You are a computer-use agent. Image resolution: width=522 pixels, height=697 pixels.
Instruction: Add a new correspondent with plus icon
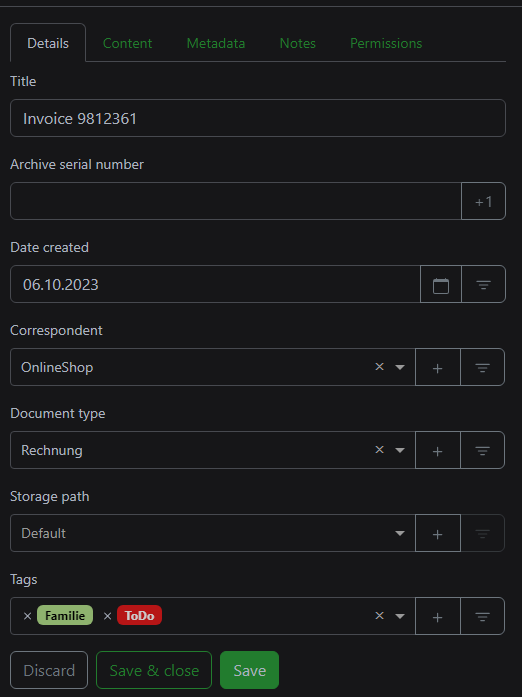coord(438,367)
